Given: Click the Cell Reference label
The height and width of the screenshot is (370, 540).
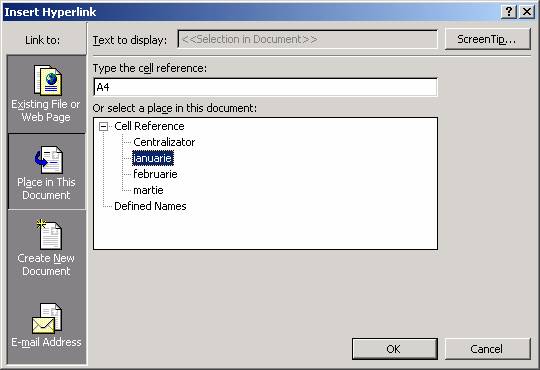Looking at the screenshot, I should click(x=149, y=126).
